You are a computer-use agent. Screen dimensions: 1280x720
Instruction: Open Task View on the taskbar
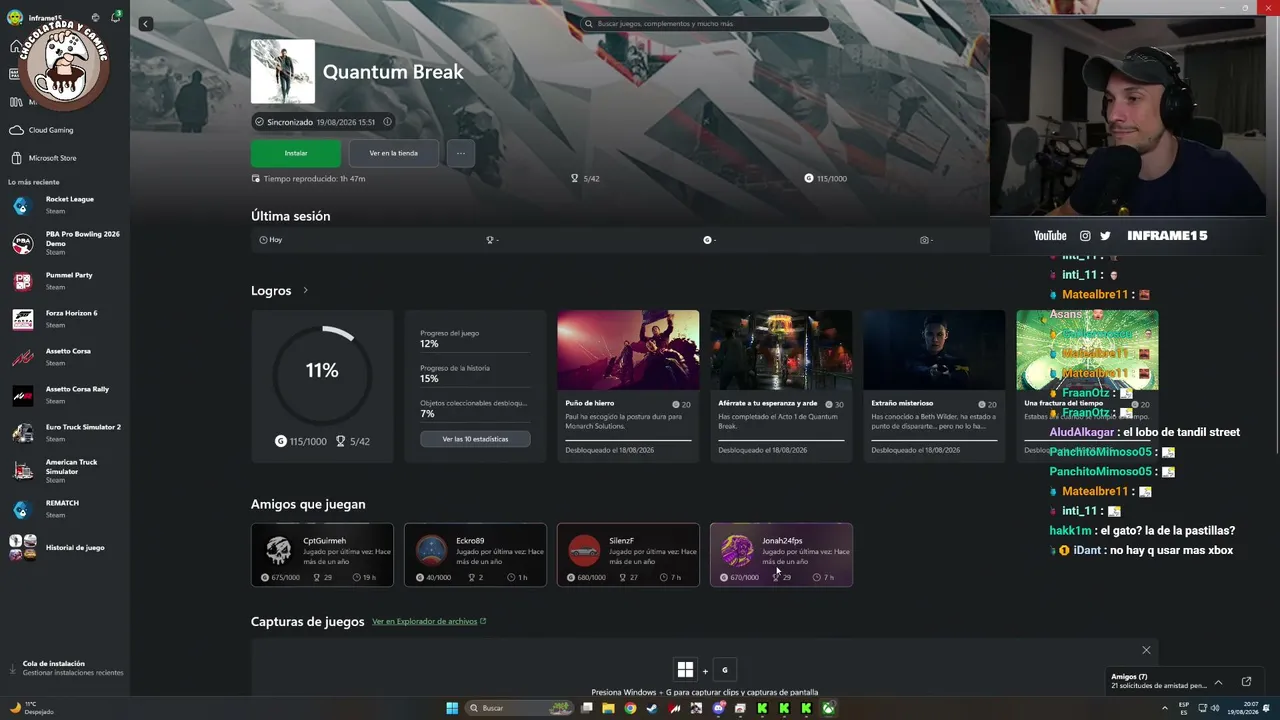click(x=587, y=708)
